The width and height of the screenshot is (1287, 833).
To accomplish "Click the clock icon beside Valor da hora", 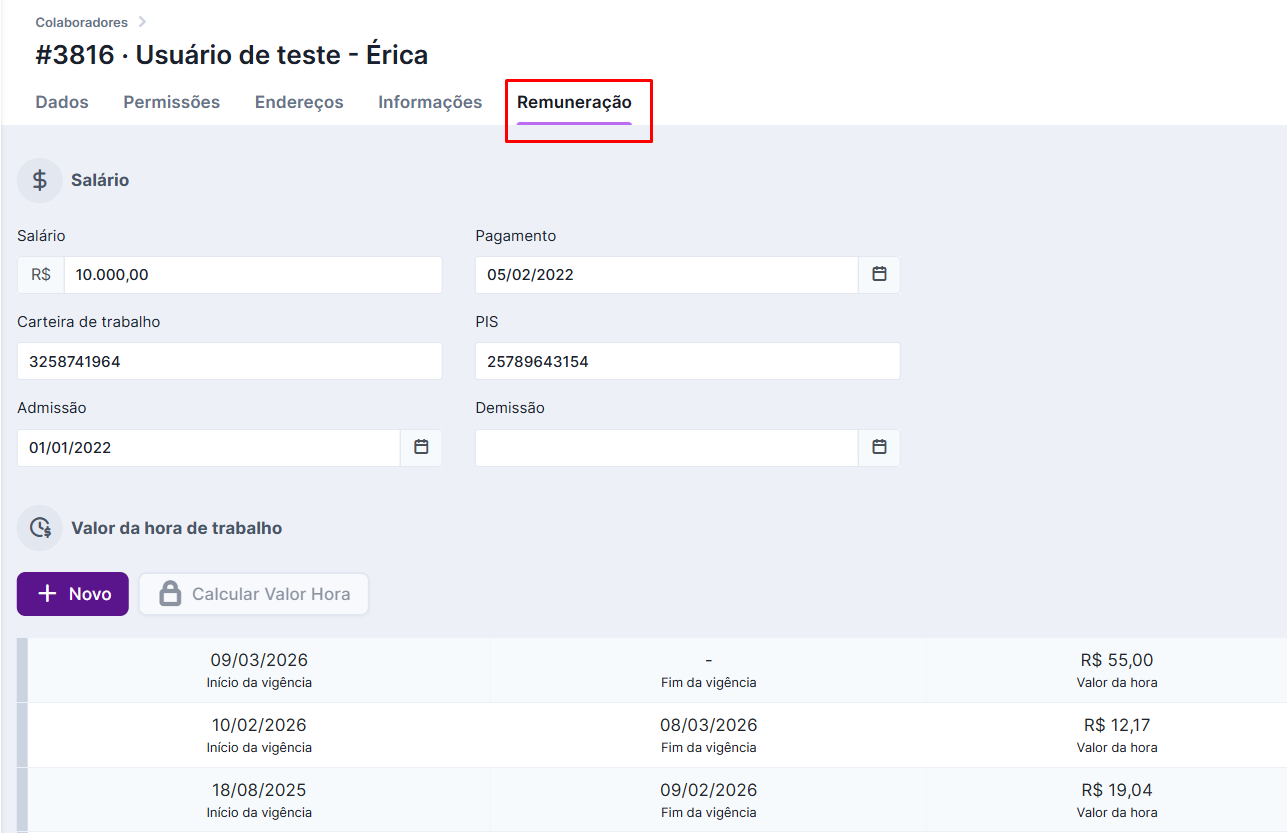I will tap(40, 528).
